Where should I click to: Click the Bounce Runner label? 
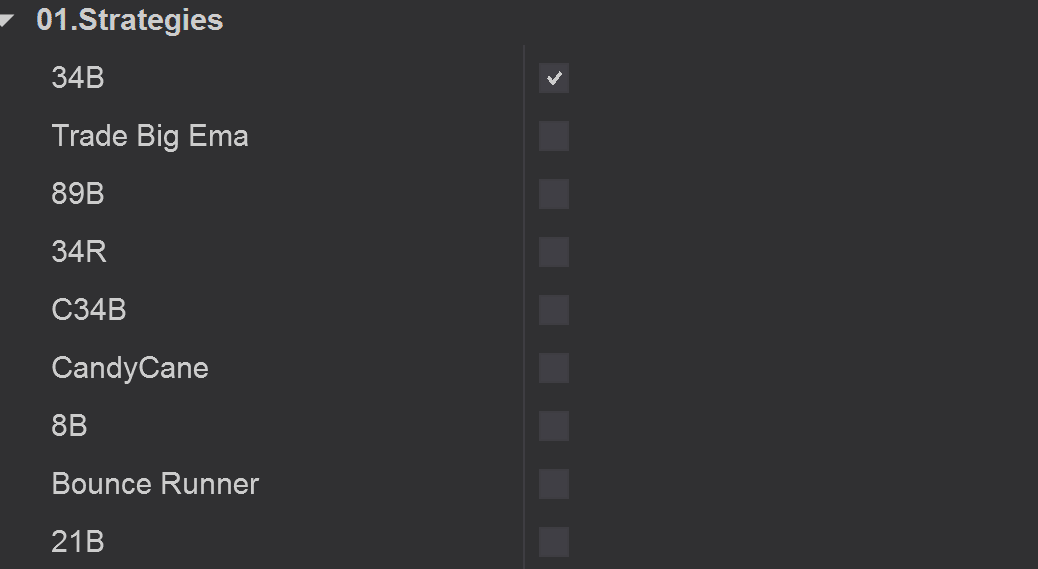[155, 484]
